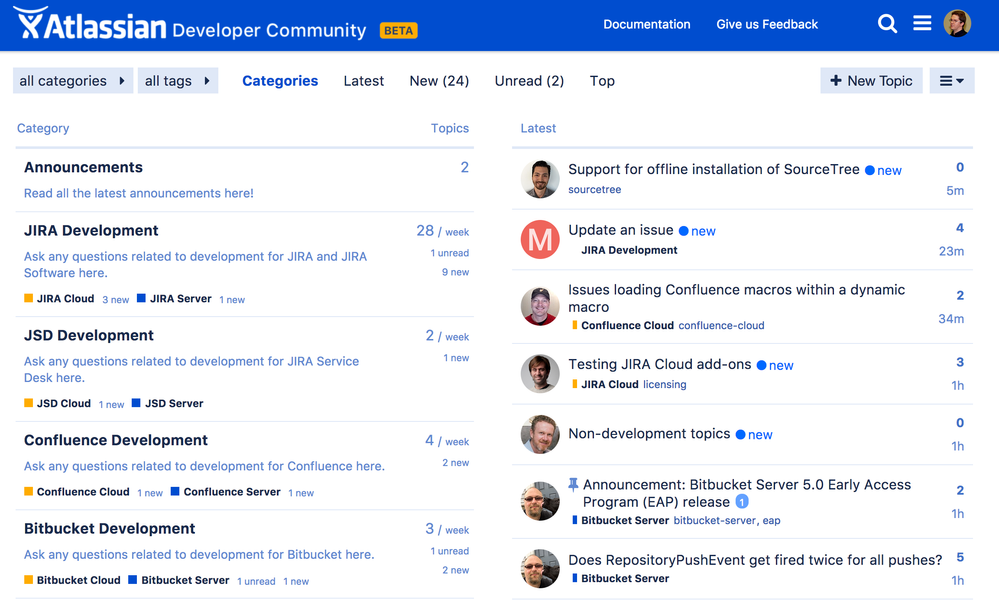Open avatar beside Non-development topics
This screenshot has width=999, height=602.
point(540,434)
